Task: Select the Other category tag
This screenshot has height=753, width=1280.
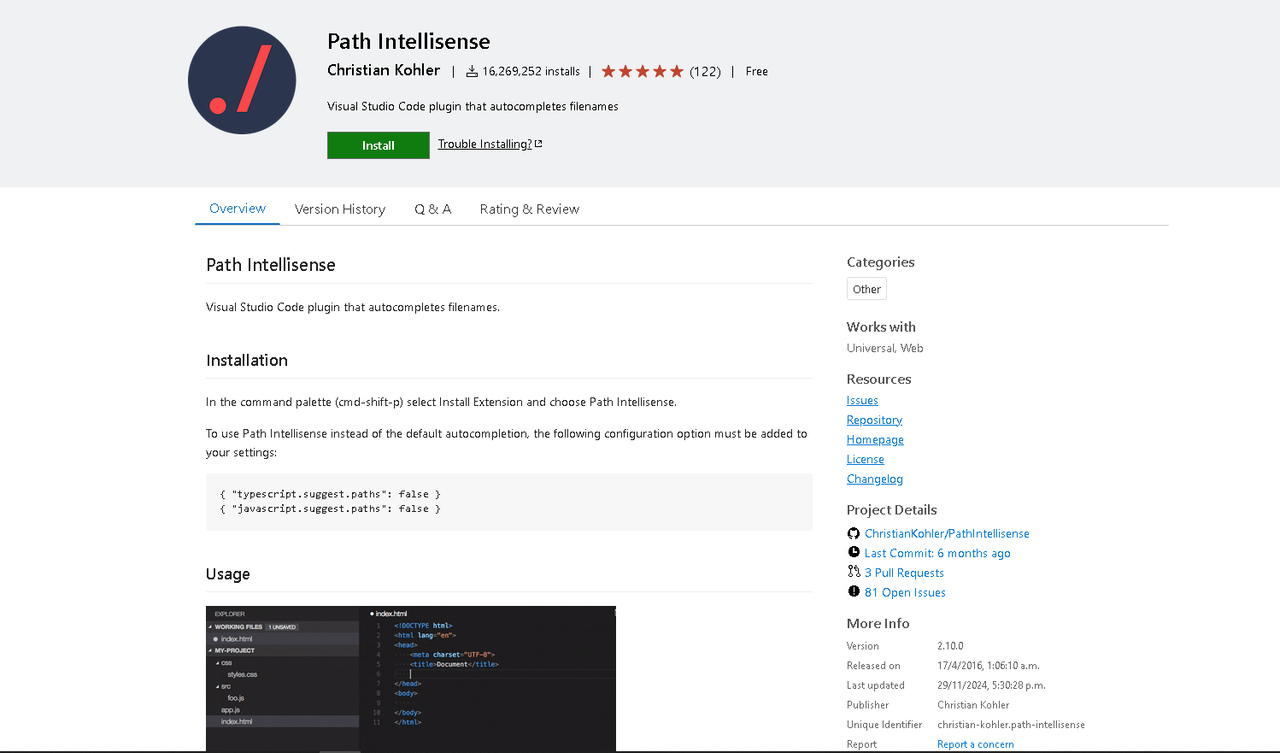Action: tap(867, 289)
